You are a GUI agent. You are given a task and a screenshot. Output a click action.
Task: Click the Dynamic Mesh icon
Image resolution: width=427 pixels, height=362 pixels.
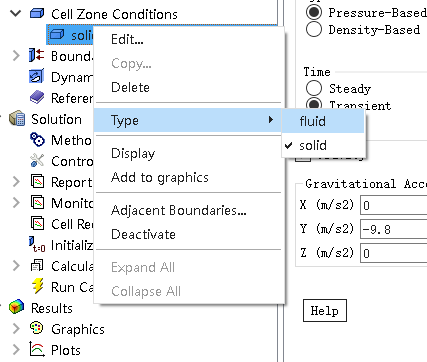click(37, 76)
